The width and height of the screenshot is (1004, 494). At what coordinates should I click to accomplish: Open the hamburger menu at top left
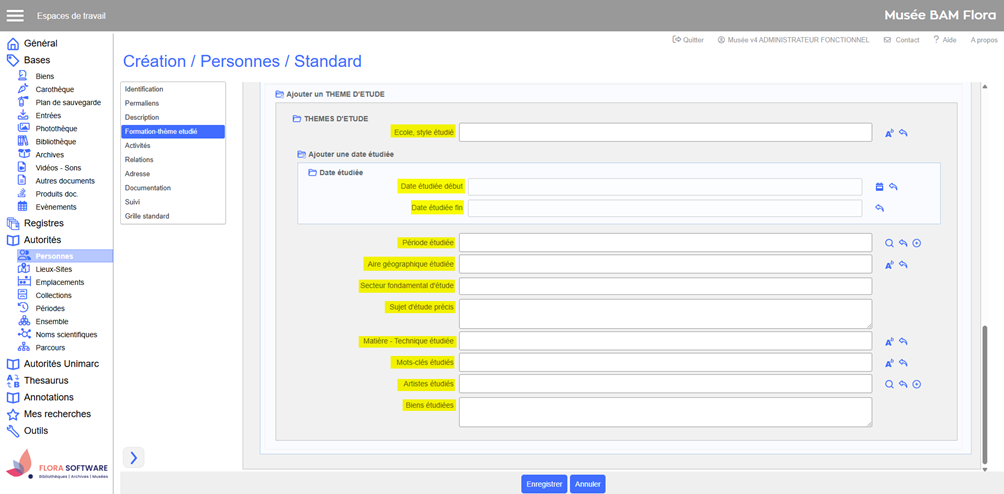pyautogui.click(x=15, y=16)
